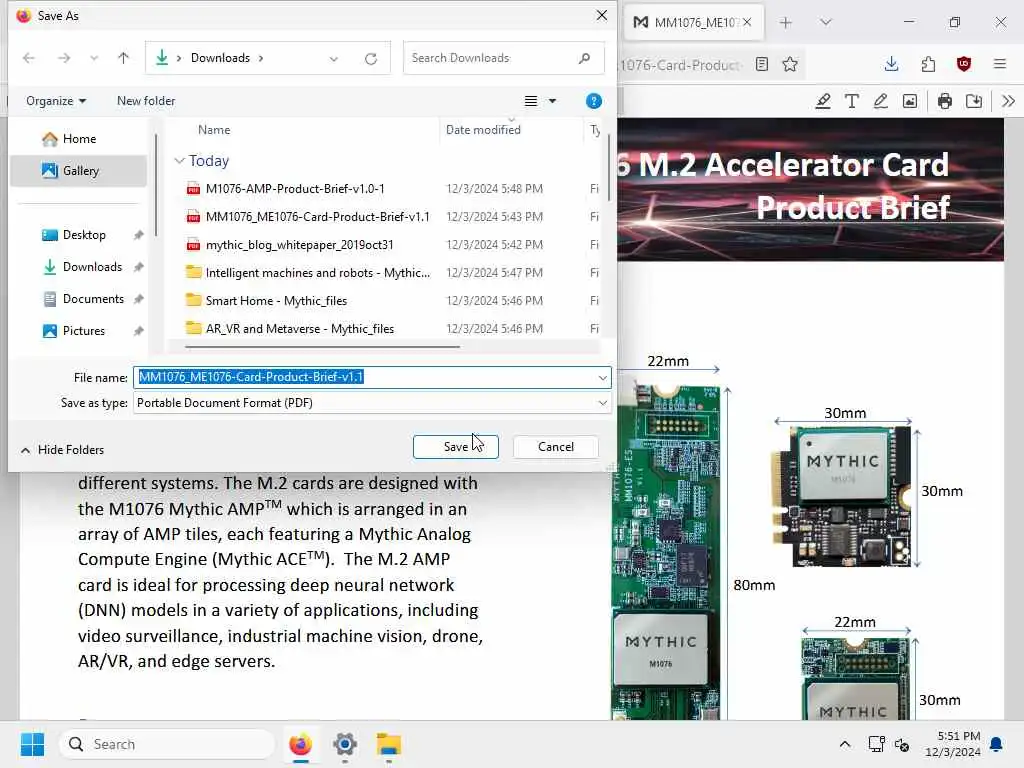This screenshot has width=1024, height=768.
Task: Bookmark this page with star icon
Action: [x=790, y=64]
